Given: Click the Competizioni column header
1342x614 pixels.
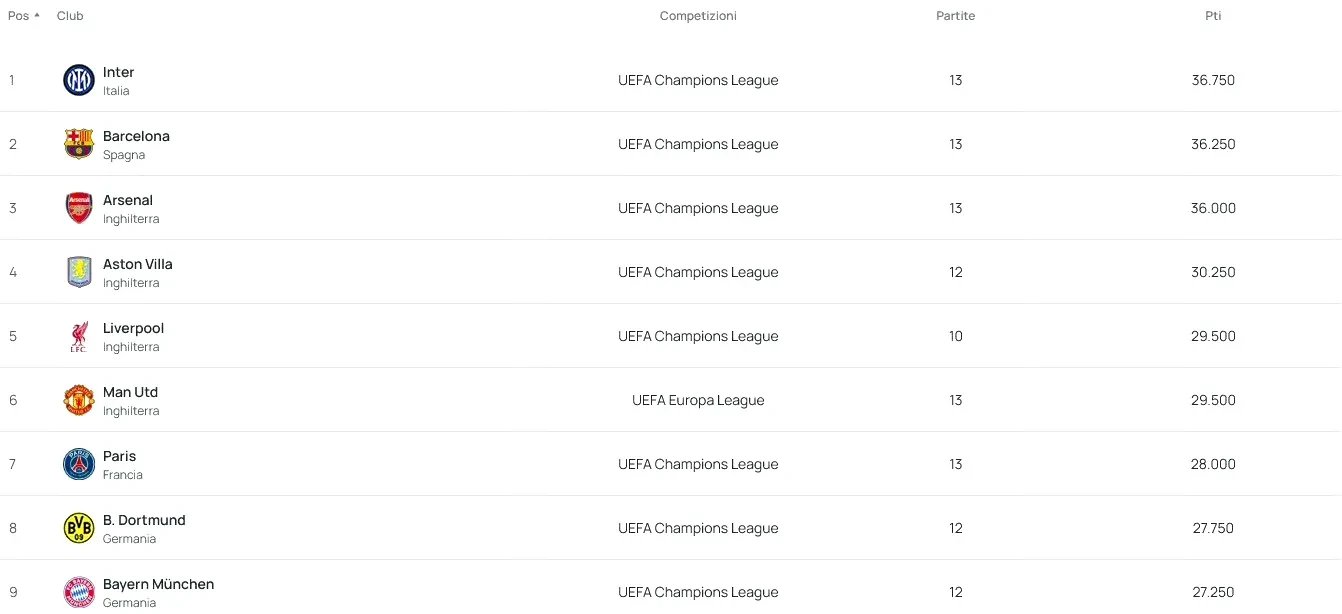Looking at the screenshot, I should [698, 16].
